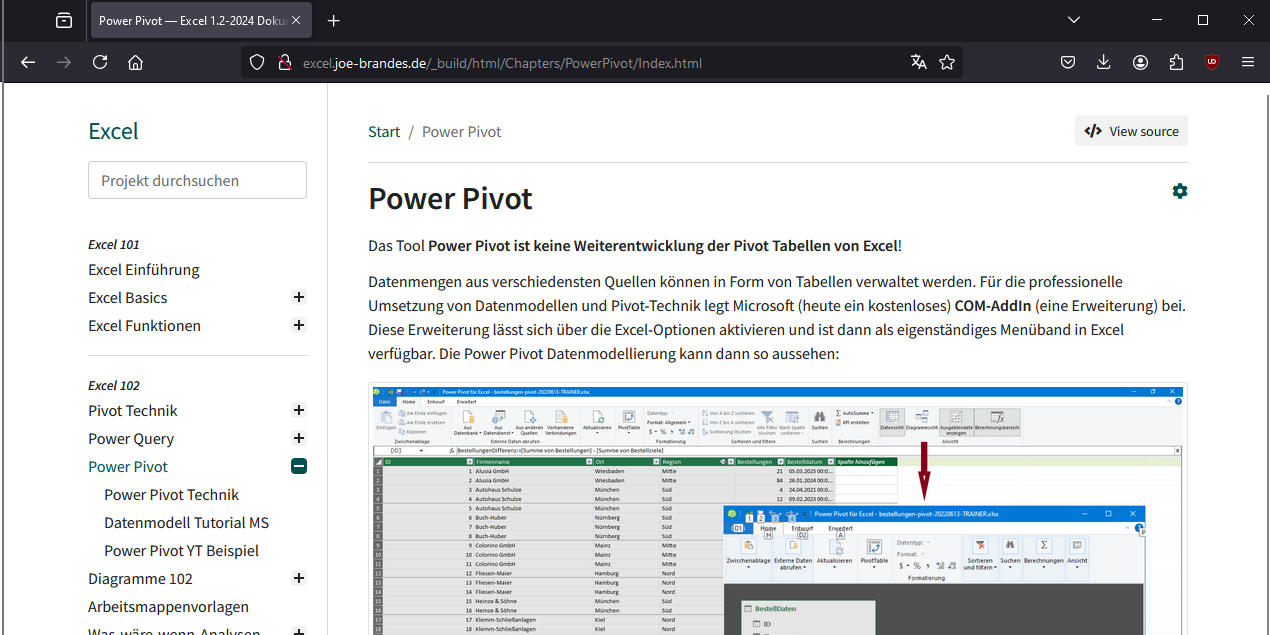Click the View source button
The width and height of the screenshot is (1270, 635).
click(x=1131, y=131)
